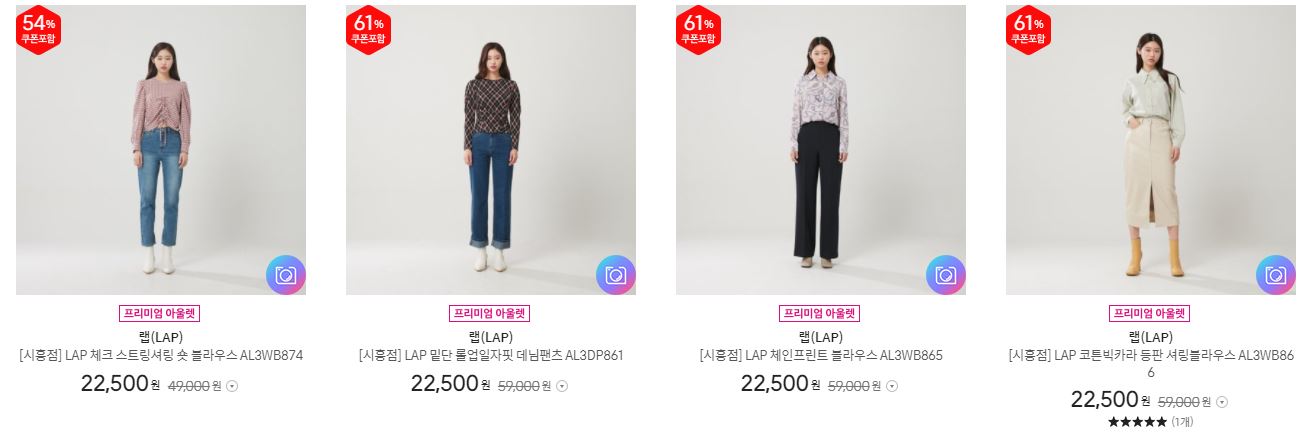The width and height of the screenshot is (1312, 442).
Task: Open LAP 밑단 롤업일자핏 데님팬츠 product link
Action: click(x=491, y=355)
